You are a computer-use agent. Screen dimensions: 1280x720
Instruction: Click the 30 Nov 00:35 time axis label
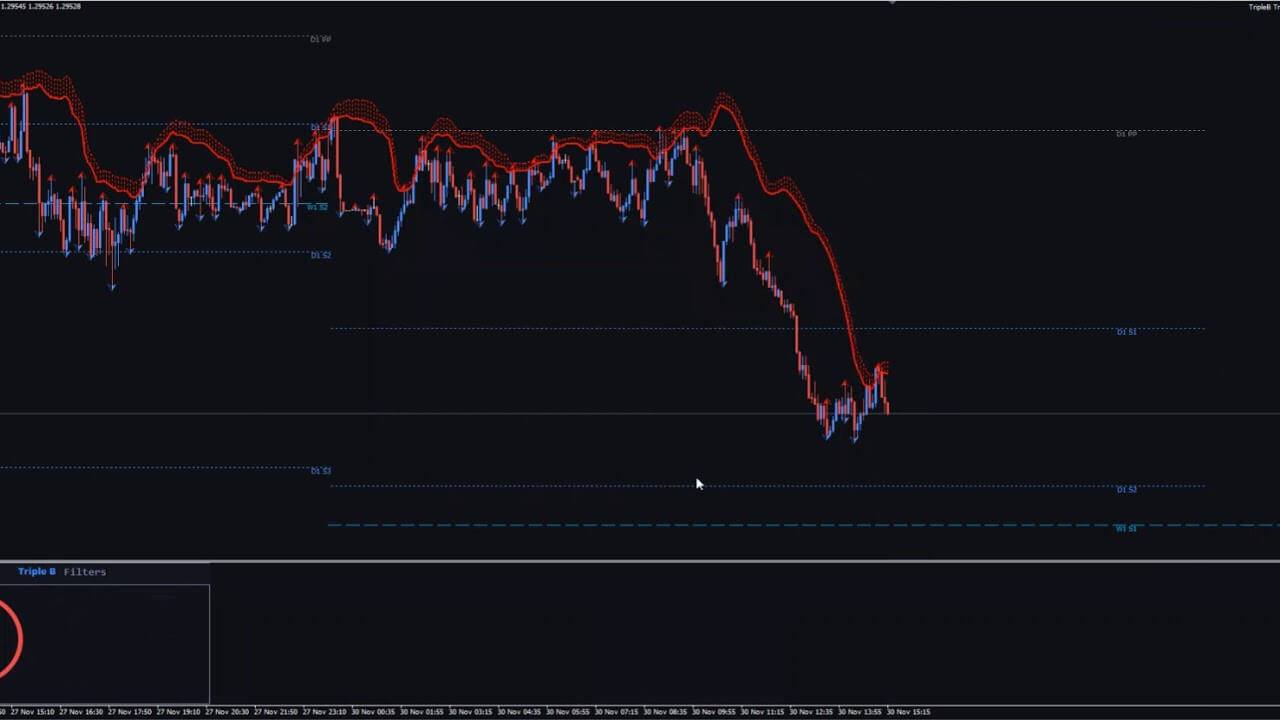pyautogui.click(x=373, y=712)
